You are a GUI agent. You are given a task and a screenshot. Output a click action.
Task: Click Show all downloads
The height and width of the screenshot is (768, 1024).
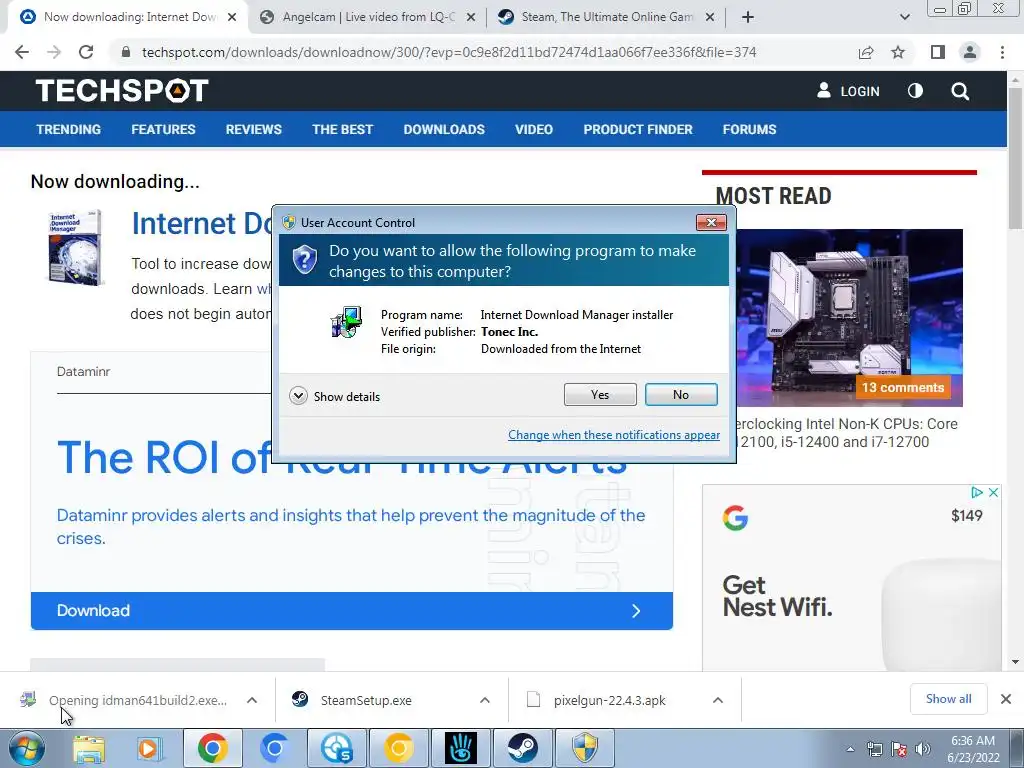coord(948,699)
